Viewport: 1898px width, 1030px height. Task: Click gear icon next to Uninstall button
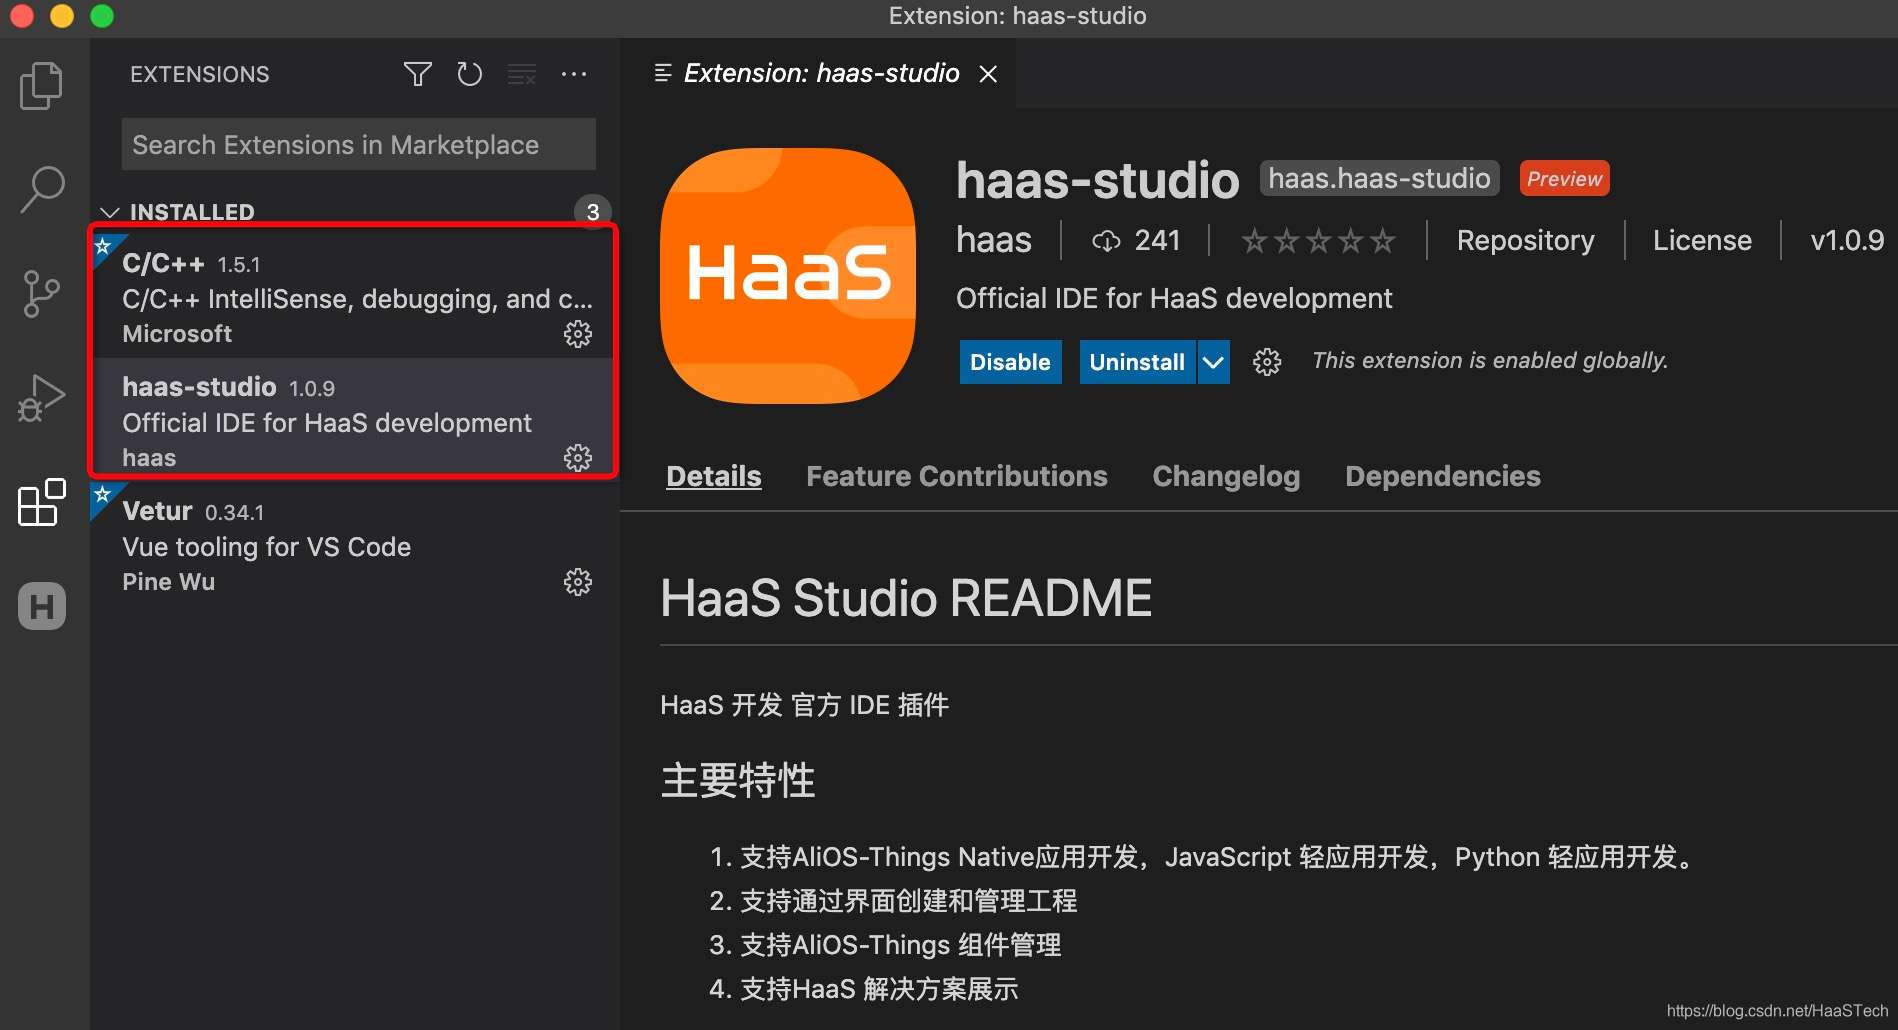coord(1267,362)
